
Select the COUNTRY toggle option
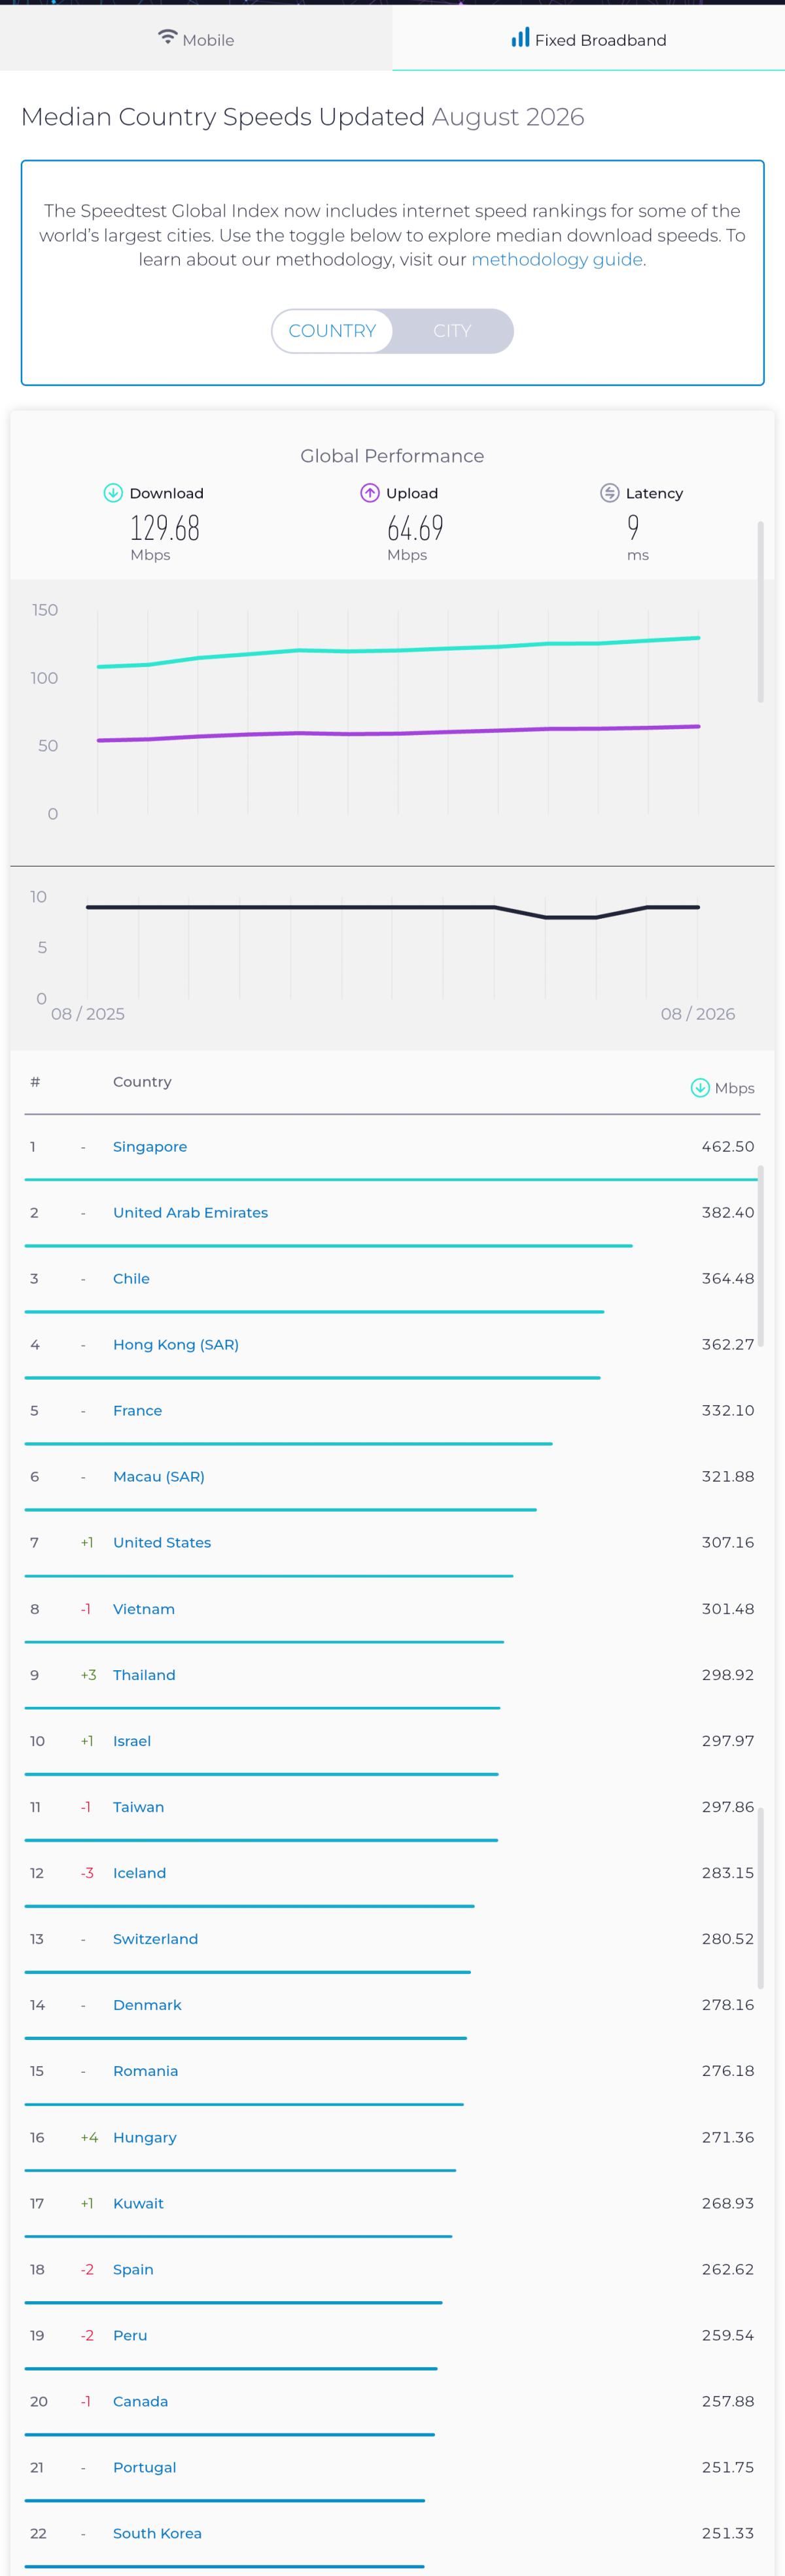[332, 331]
